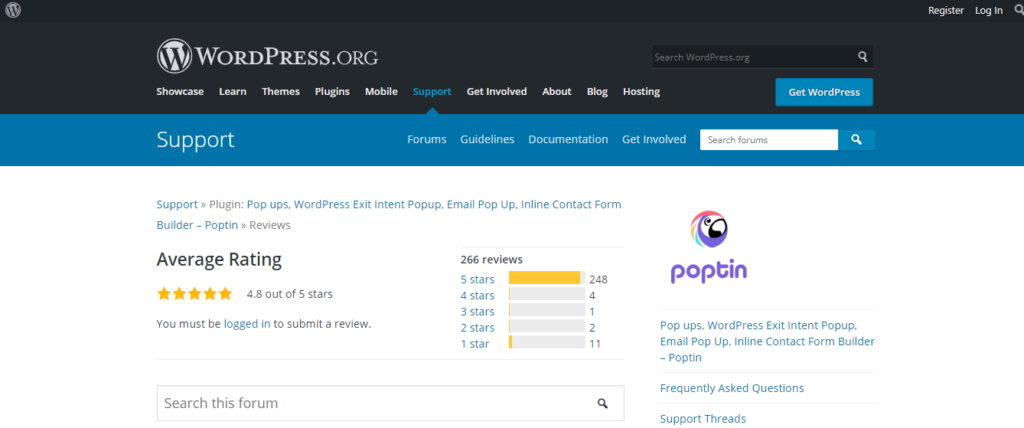Image resolution: width=1024 pixels, height=428 pixels.
Task: Open the Poptin plugin breadcrumb link
Action: coord(389,214)
